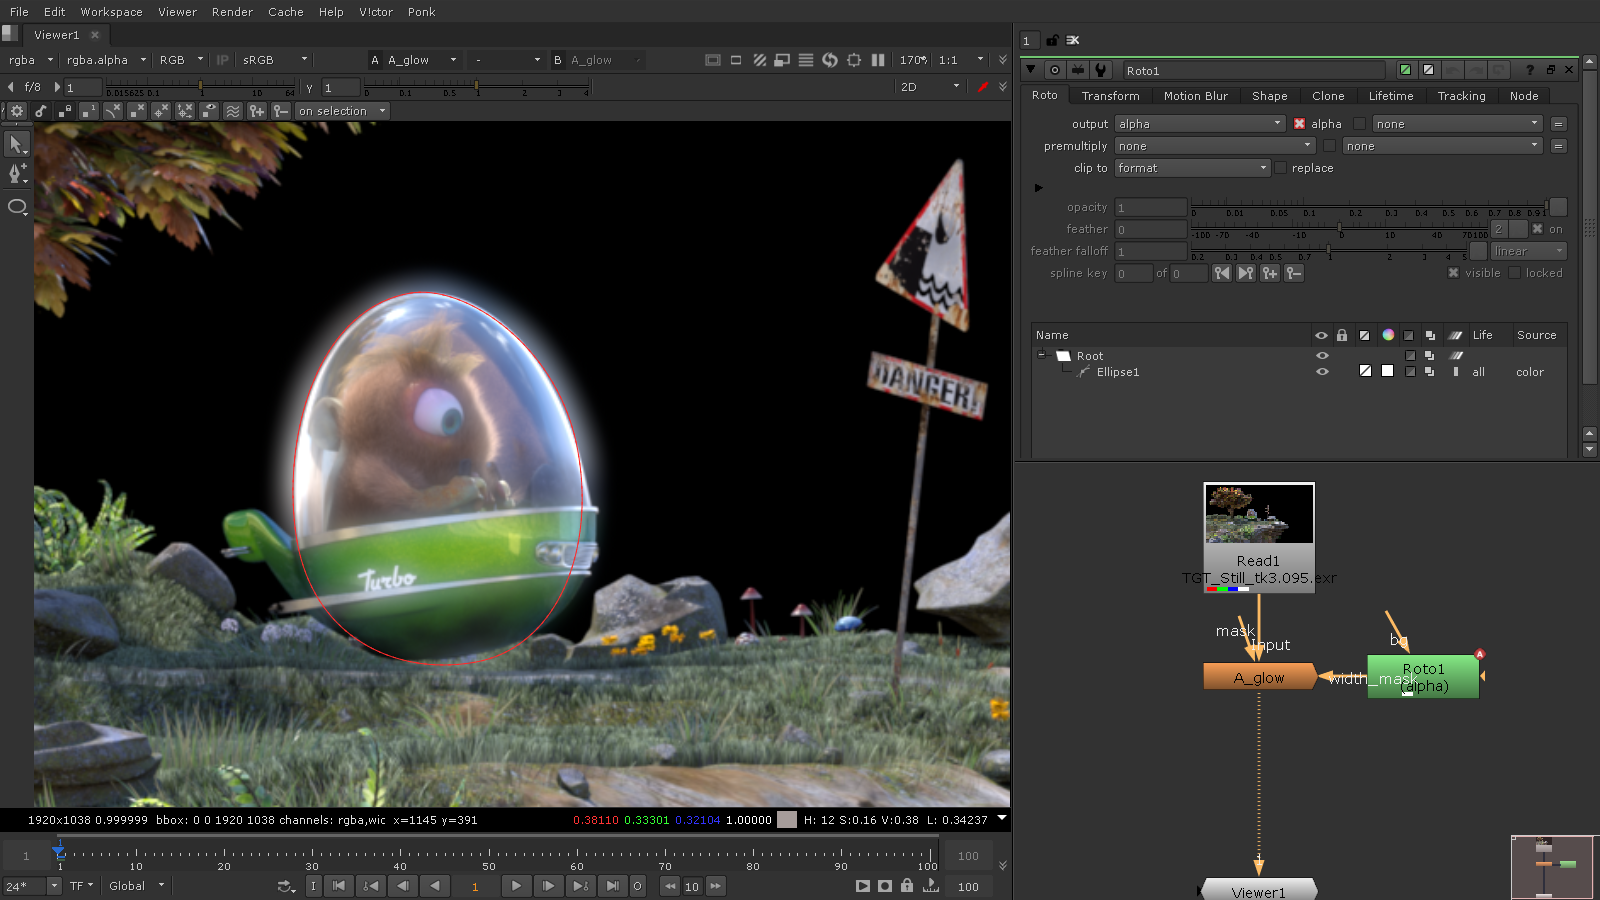Click the play forward button in timeline
This screenshot has width=1600, height=900.
pos(516,886)
